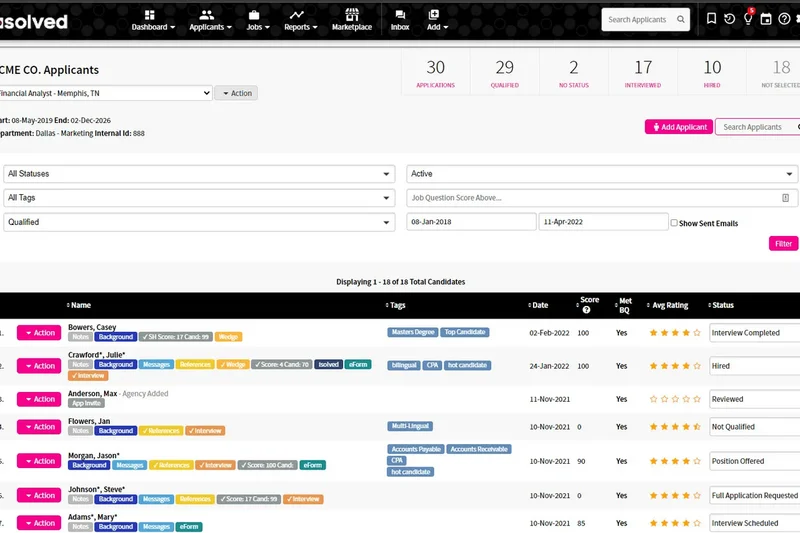This screenshot has height=533, width=800.
Task: Click the Job Question Score Above field
Action: click(x=594, y=198)
